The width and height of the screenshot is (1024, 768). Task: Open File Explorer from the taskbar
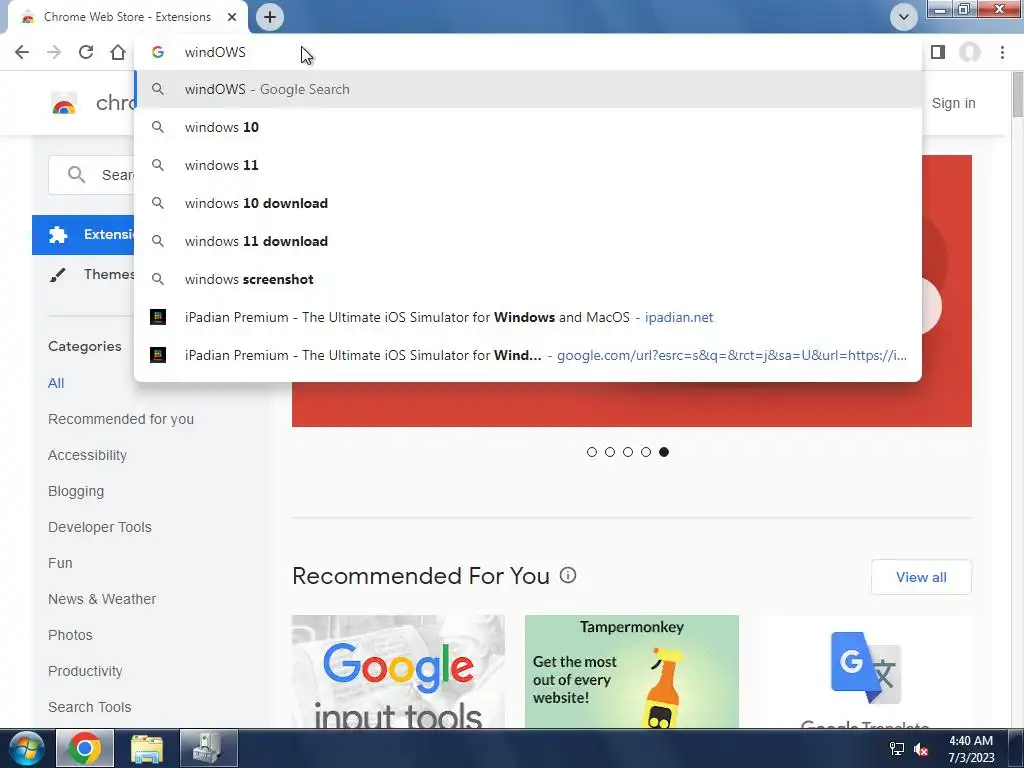point(147,748)
